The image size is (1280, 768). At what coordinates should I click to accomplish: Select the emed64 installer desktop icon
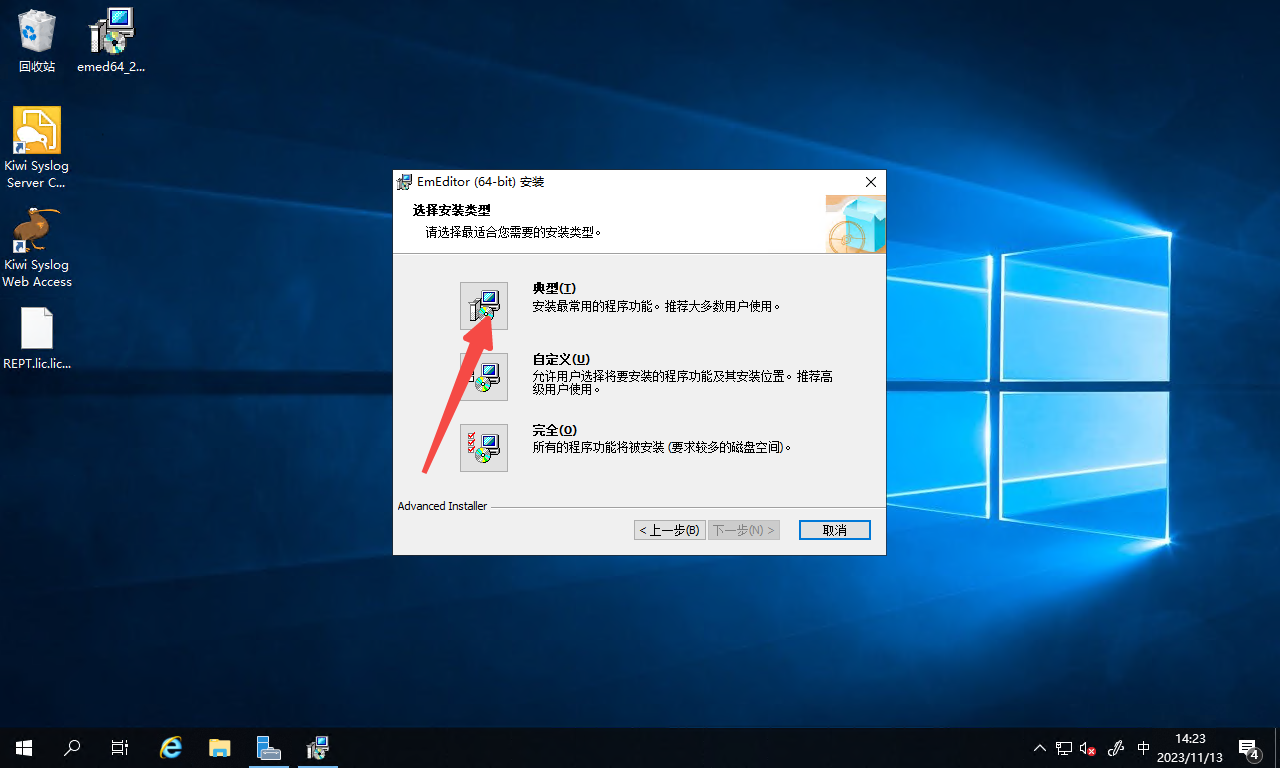(x=111, y=40)
